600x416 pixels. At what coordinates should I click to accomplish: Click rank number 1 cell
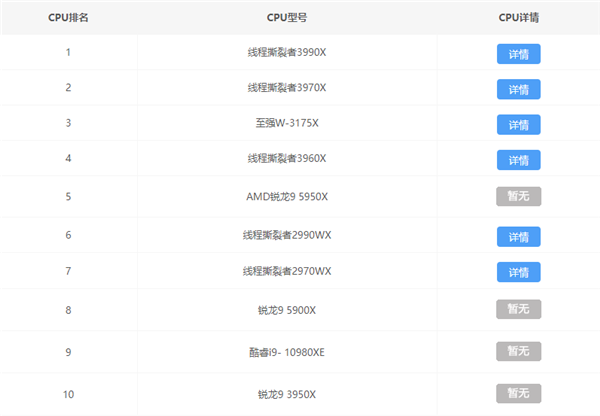click(68, 52)
